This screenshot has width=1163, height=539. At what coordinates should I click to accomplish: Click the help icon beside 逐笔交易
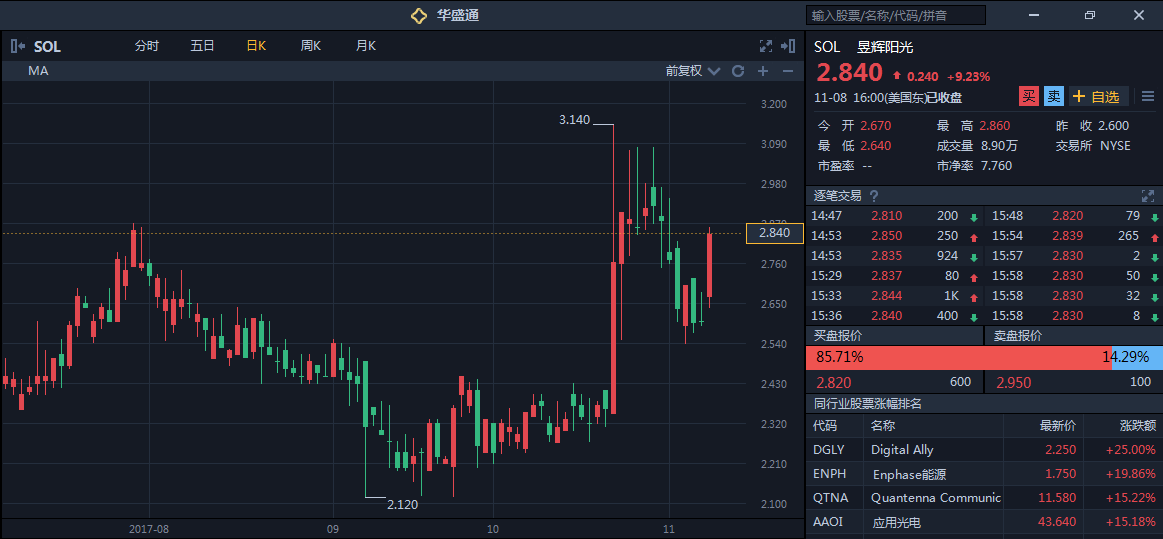(x=874, y=196)
